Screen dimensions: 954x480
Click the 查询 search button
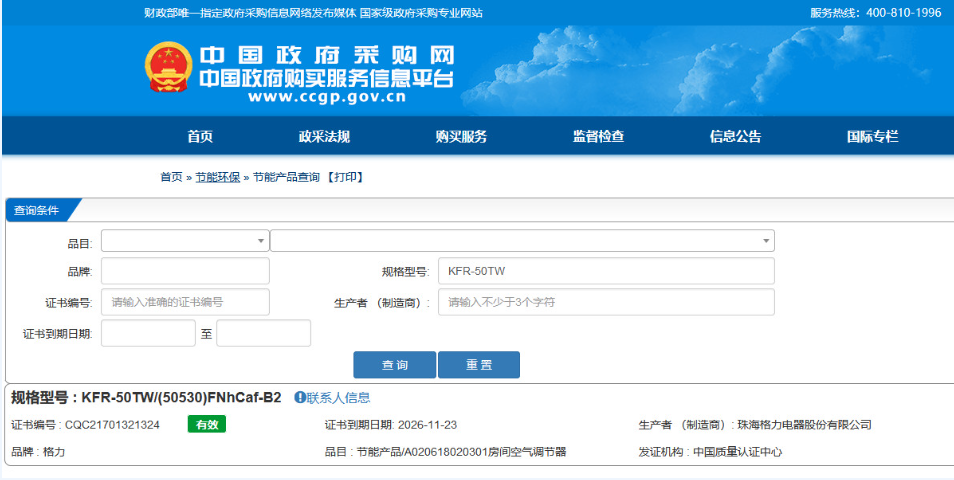tap(394, 364)
